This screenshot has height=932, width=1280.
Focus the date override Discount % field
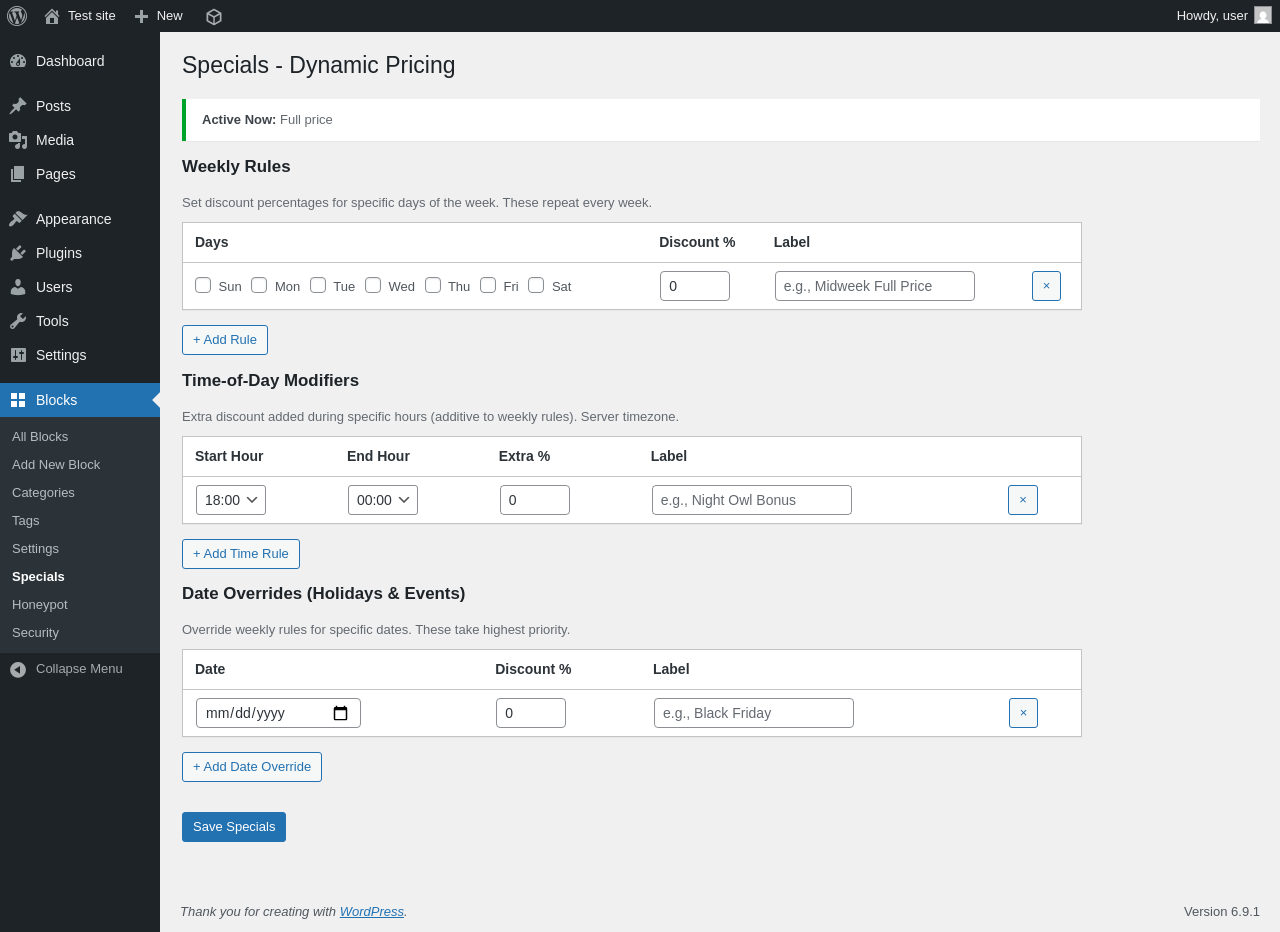pos(531,713)
